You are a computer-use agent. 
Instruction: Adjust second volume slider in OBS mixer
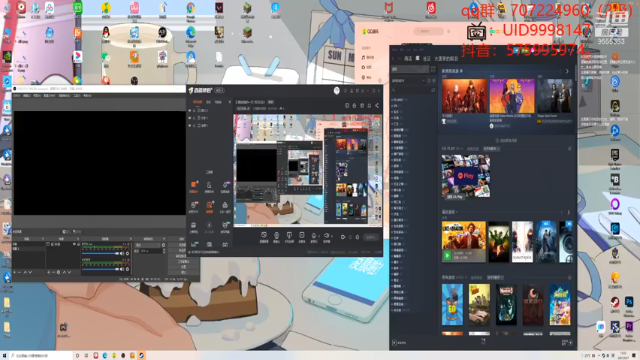100,269
